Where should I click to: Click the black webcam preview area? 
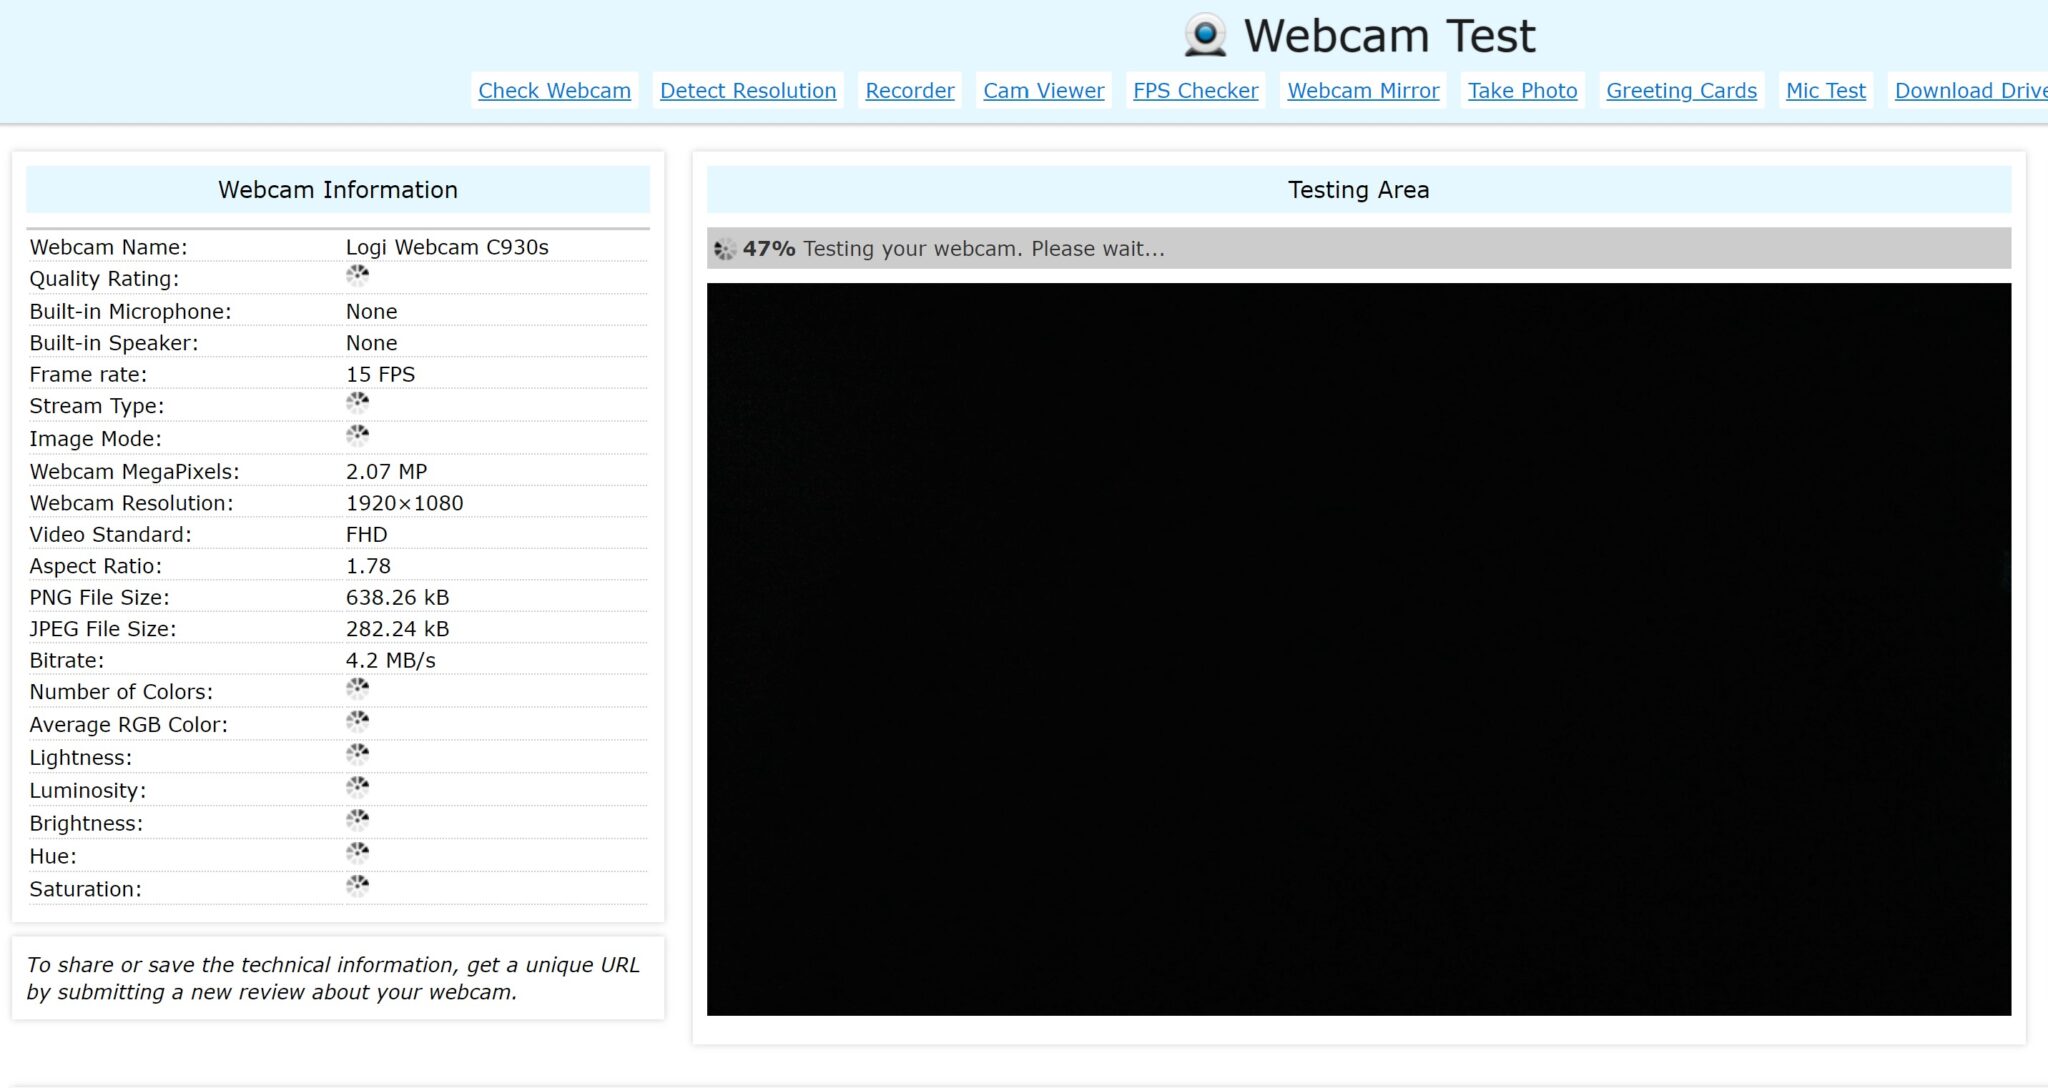[1358, 650]
